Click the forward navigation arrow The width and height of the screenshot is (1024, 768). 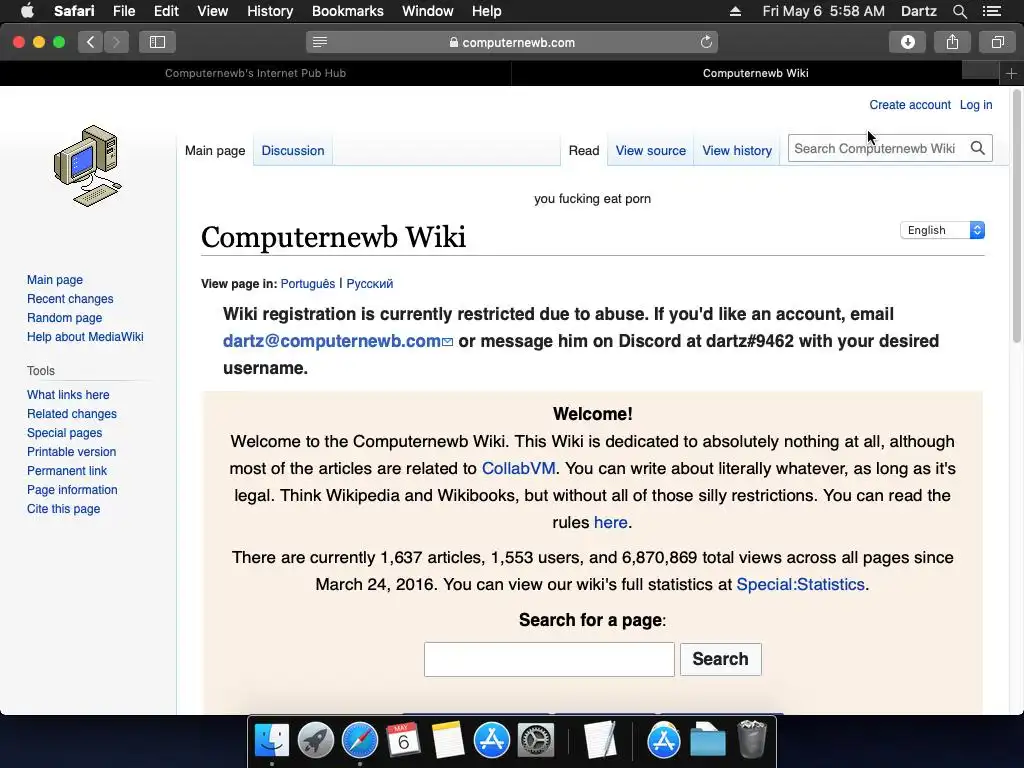click(x=116, y=42)
